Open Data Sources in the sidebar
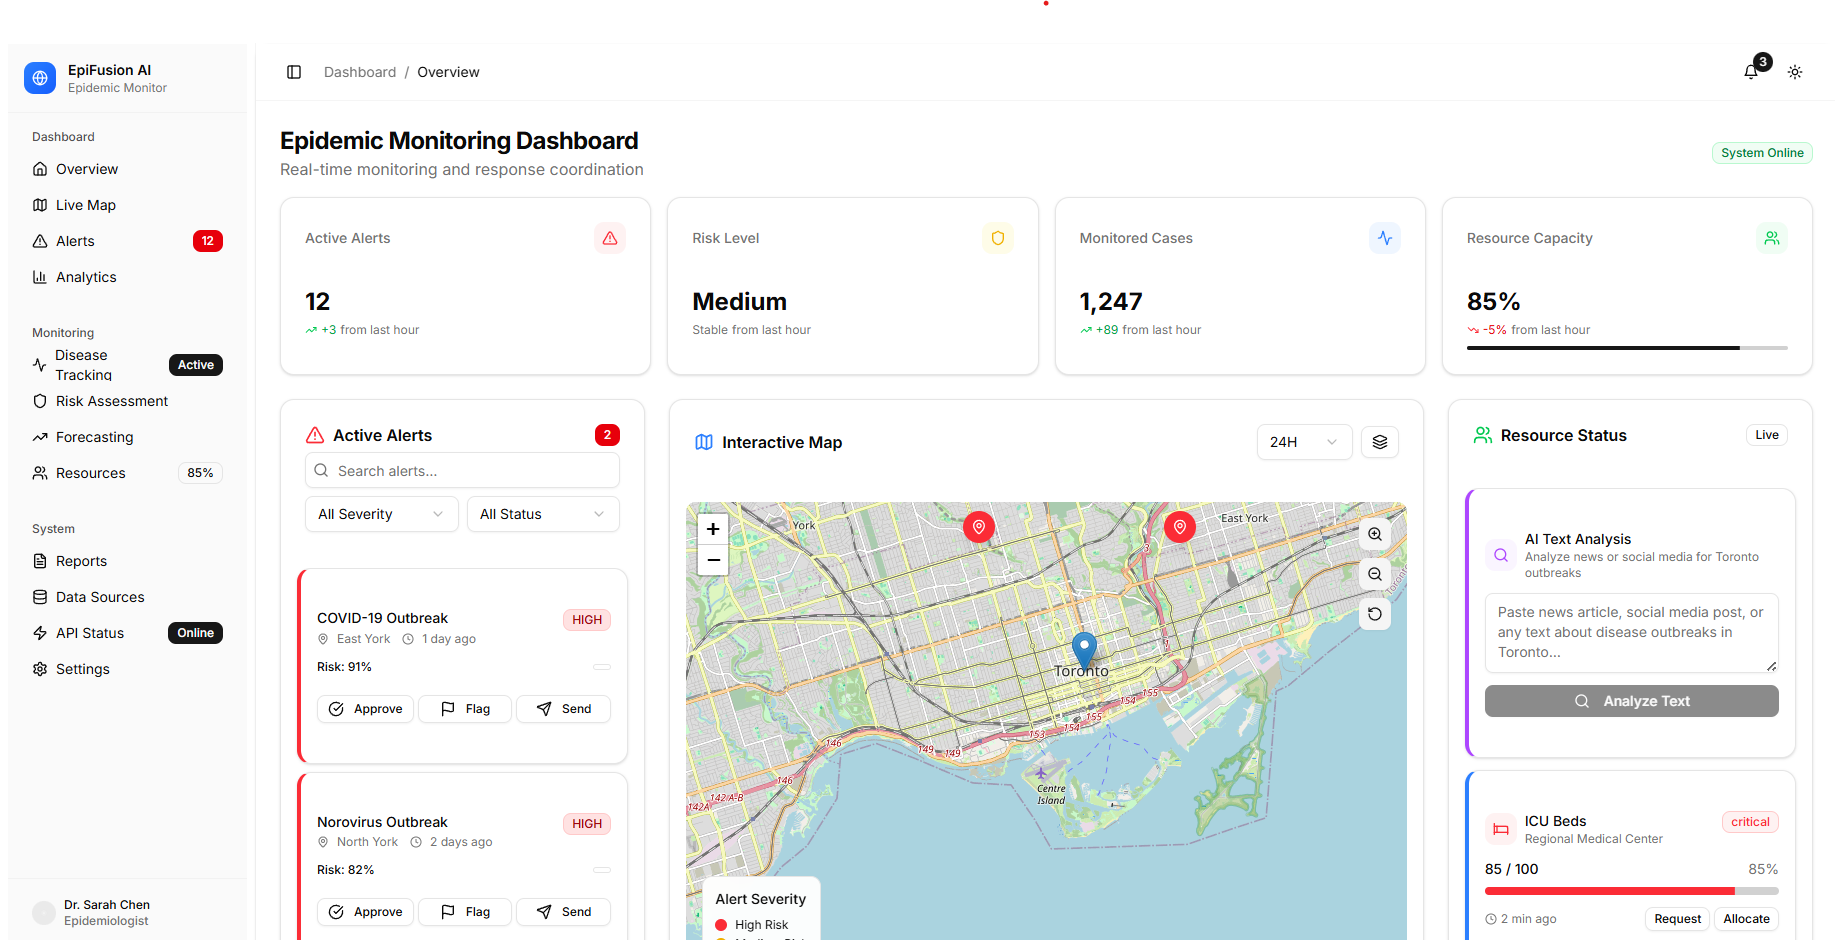The width and height of the screenshot is (1835, 940). coord(127,597)
